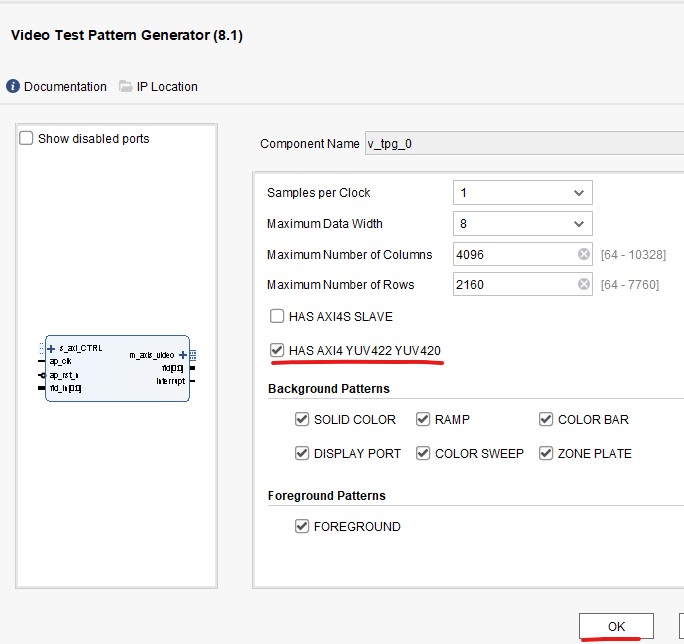Disable the SOLID COLOR background pattern
The height and width of the screenshot is (644, 684).
point(302,420)
